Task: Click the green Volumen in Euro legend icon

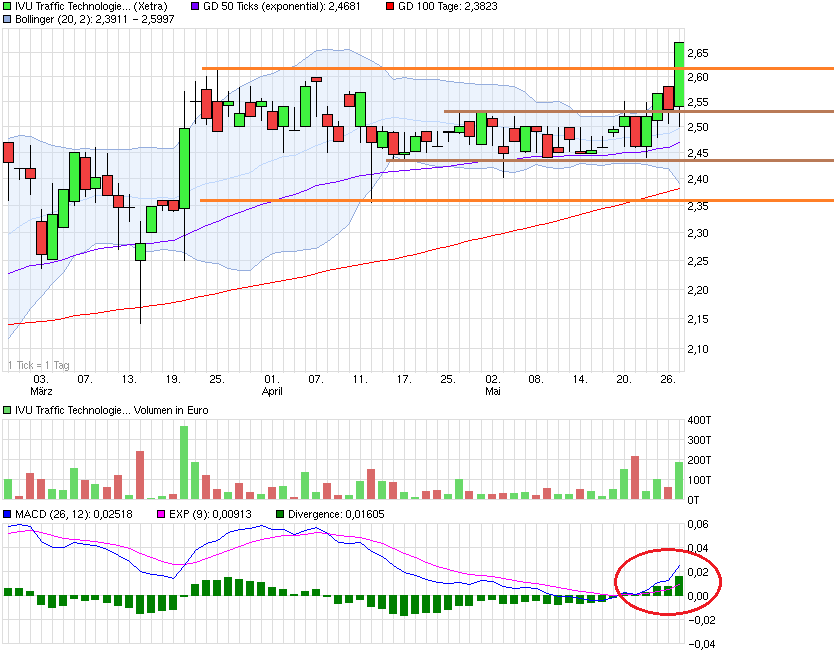Action: [x=9, y=412]
